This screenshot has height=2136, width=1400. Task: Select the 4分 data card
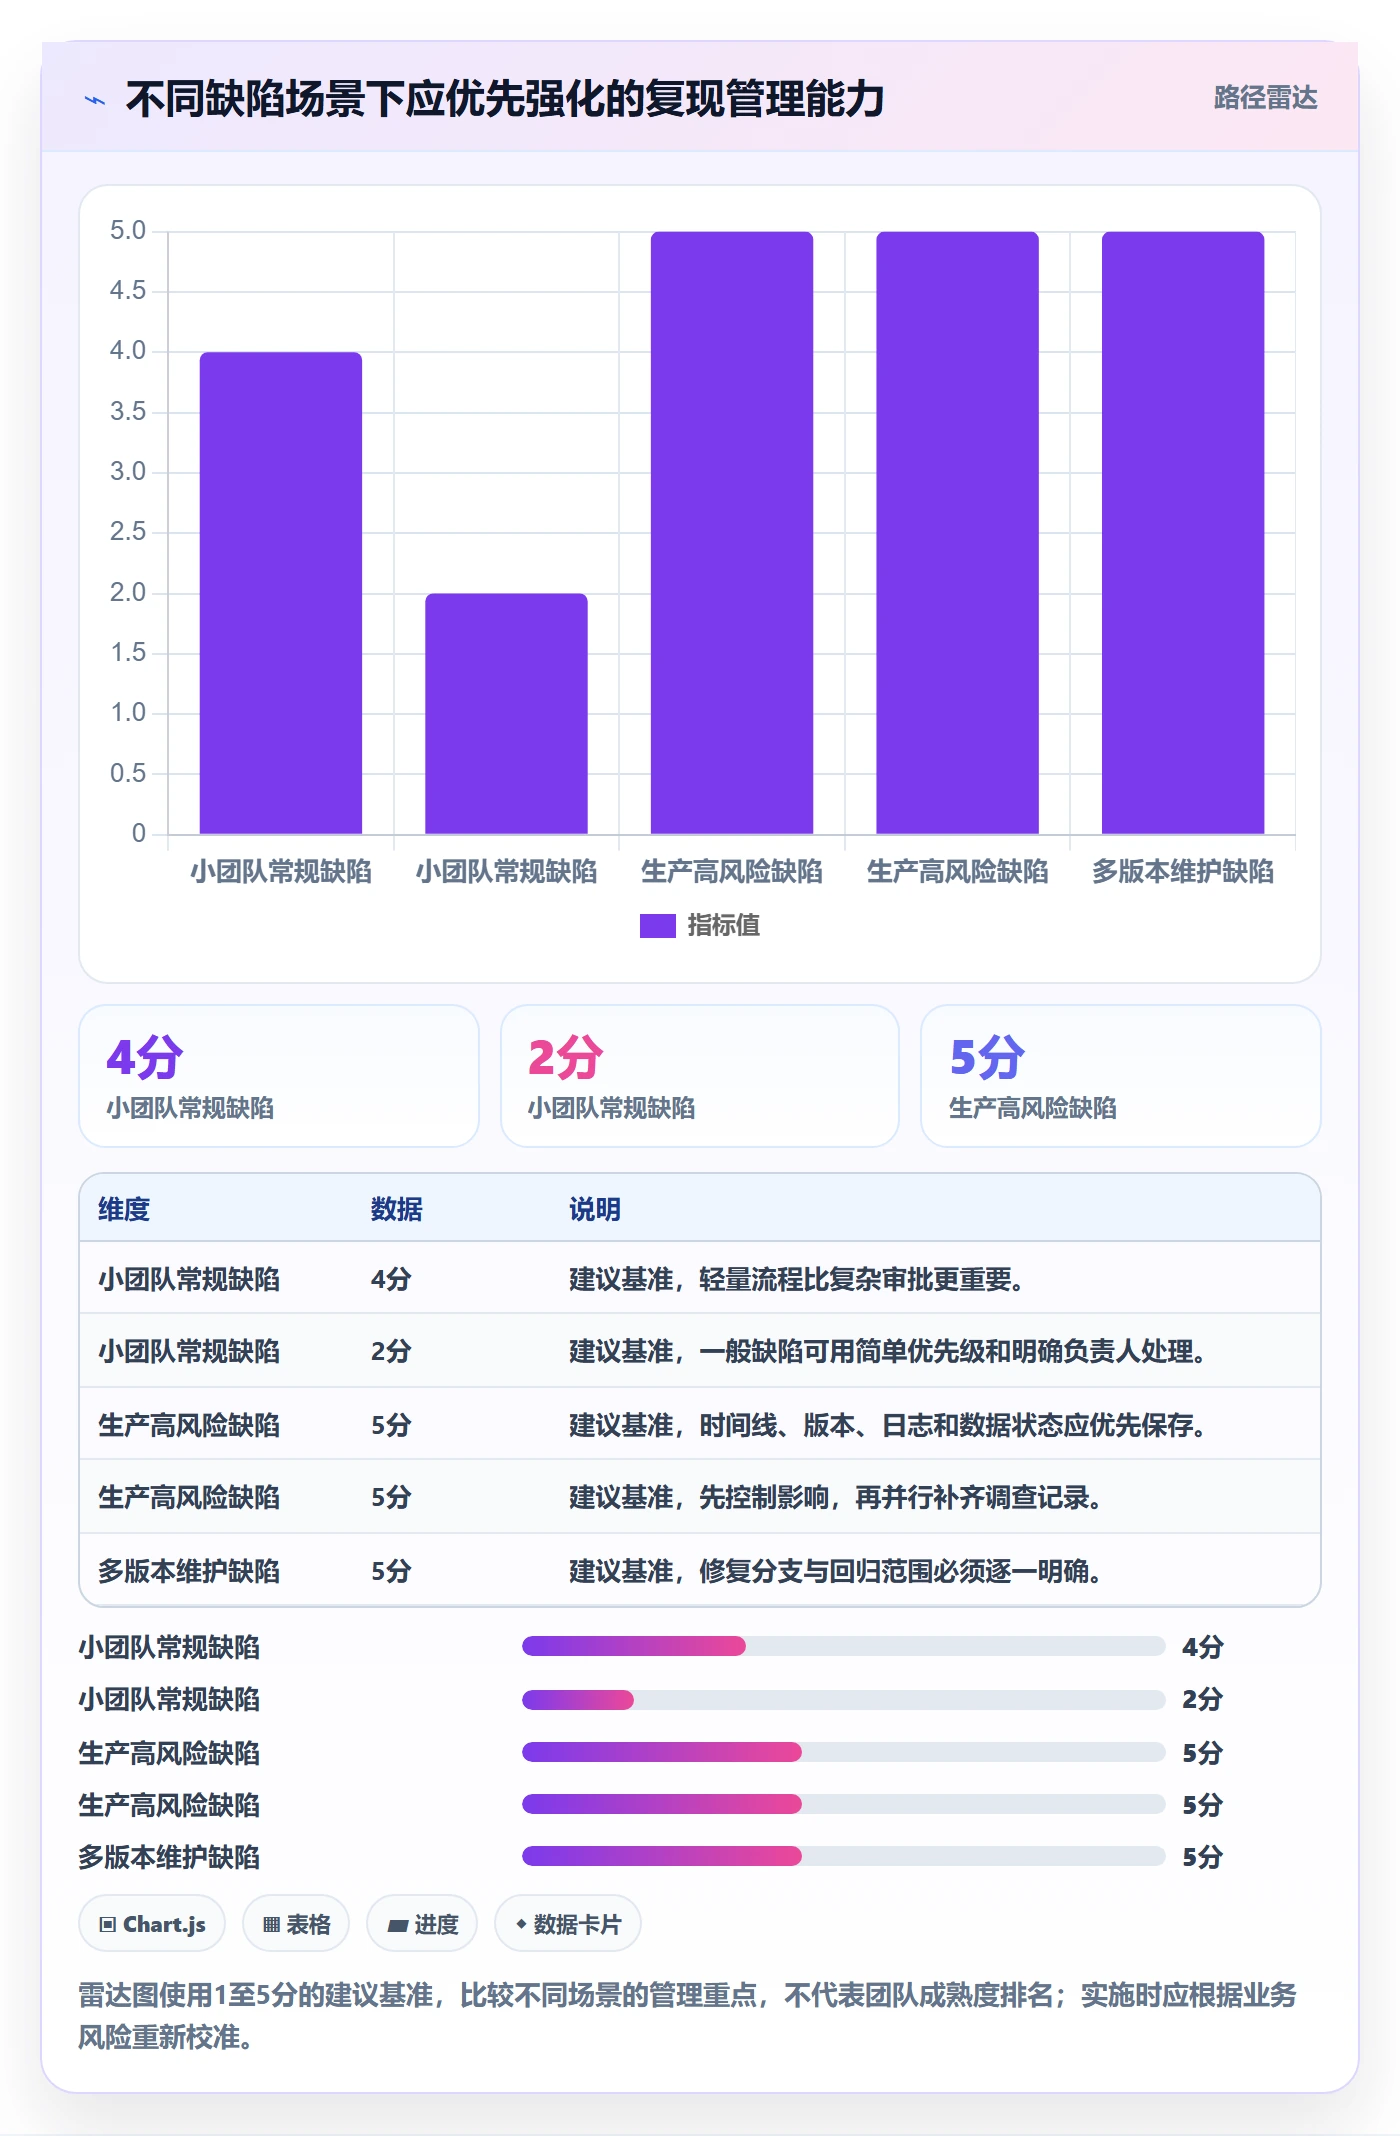tap(279, 1076)
